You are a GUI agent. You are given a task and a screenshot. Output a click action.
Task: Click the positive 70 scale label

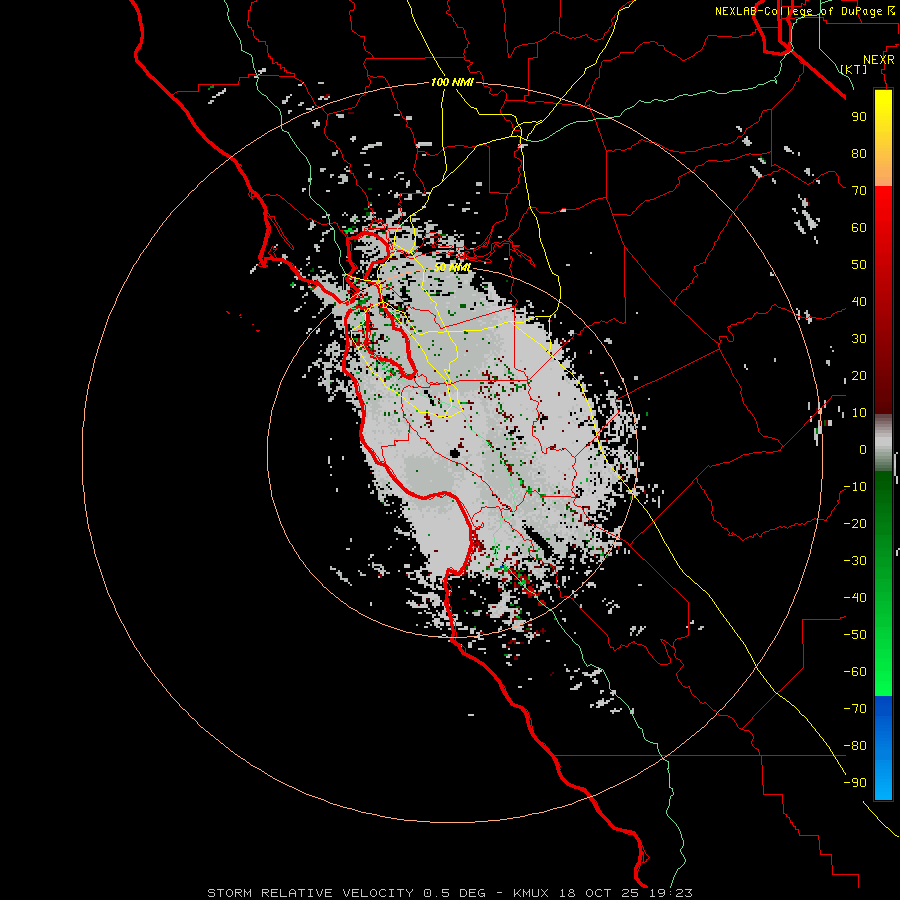click(859, 191)
